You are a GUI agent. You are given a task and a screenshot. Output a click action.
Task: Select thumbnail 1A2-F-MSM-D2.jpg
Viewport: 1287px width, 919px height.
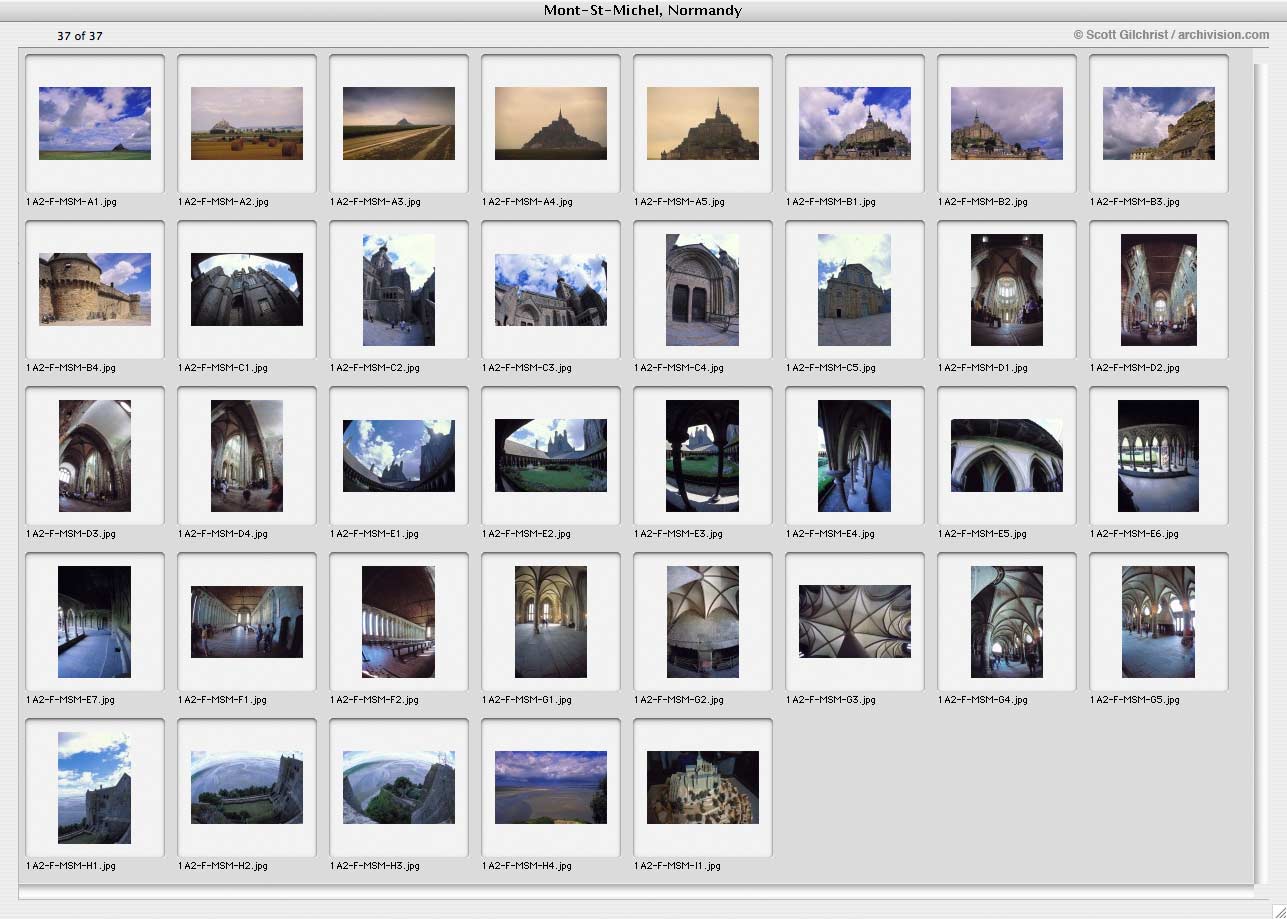(1159, 289)
